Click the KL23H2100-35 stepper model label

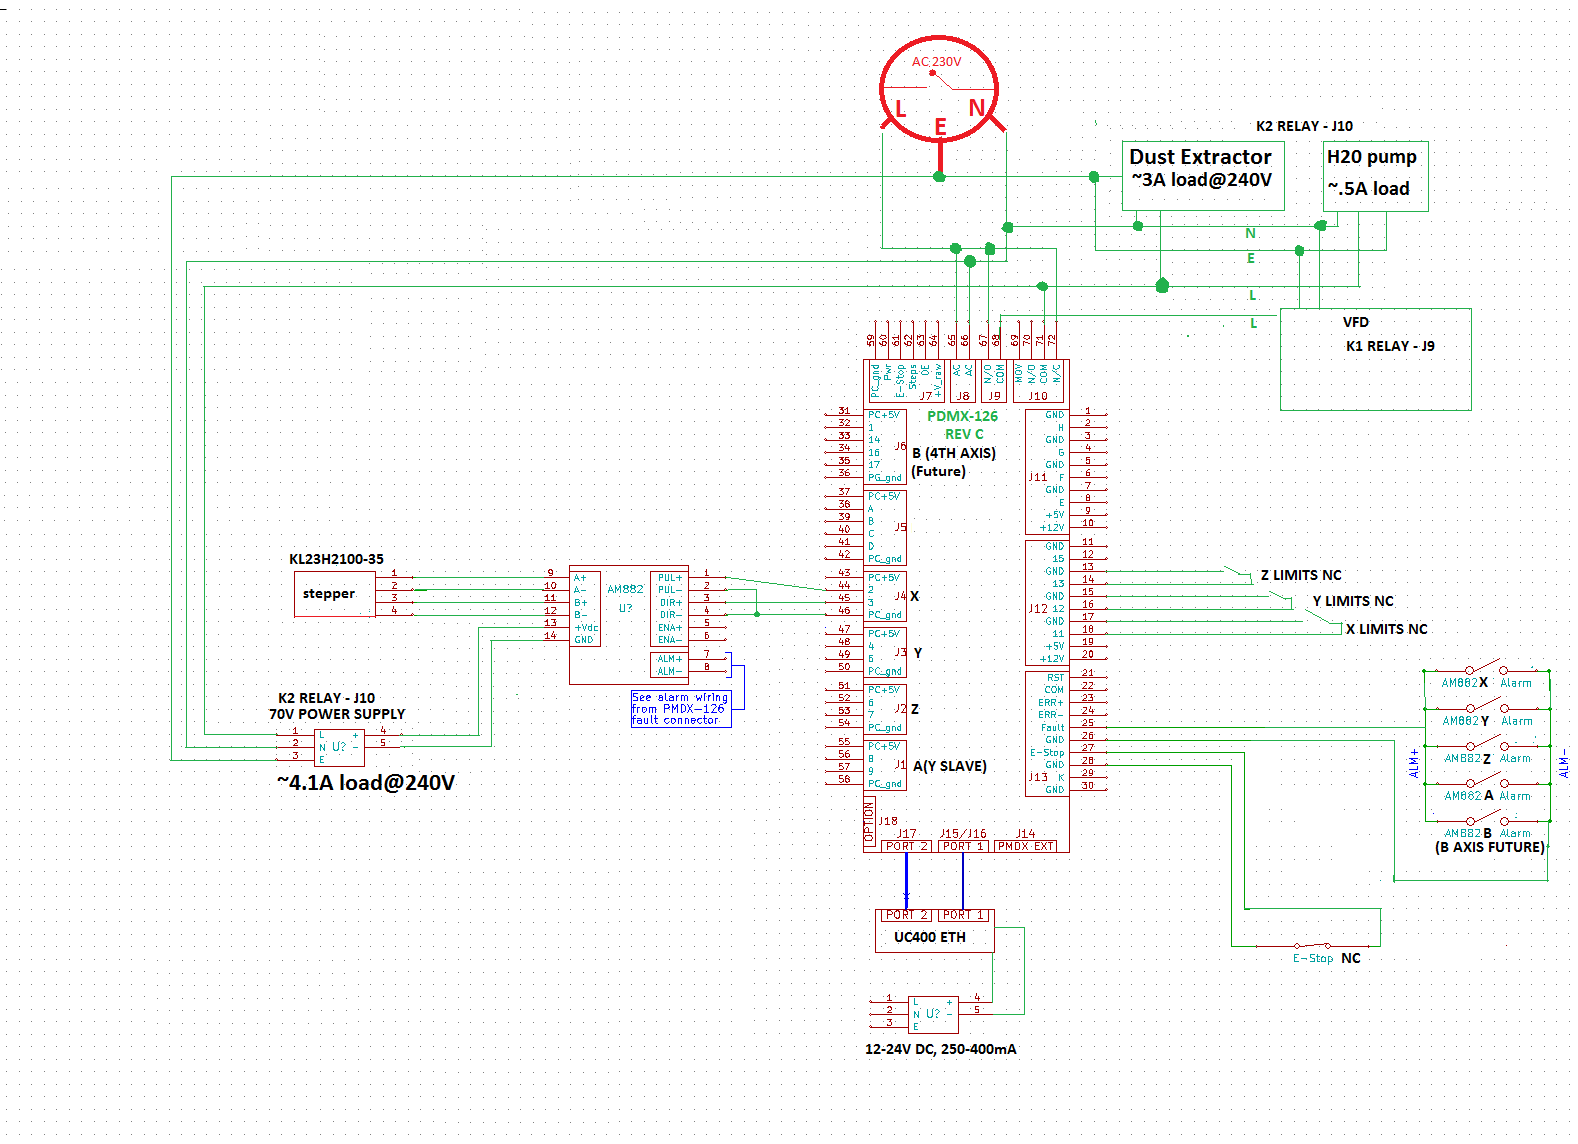(x=336, y=559)
